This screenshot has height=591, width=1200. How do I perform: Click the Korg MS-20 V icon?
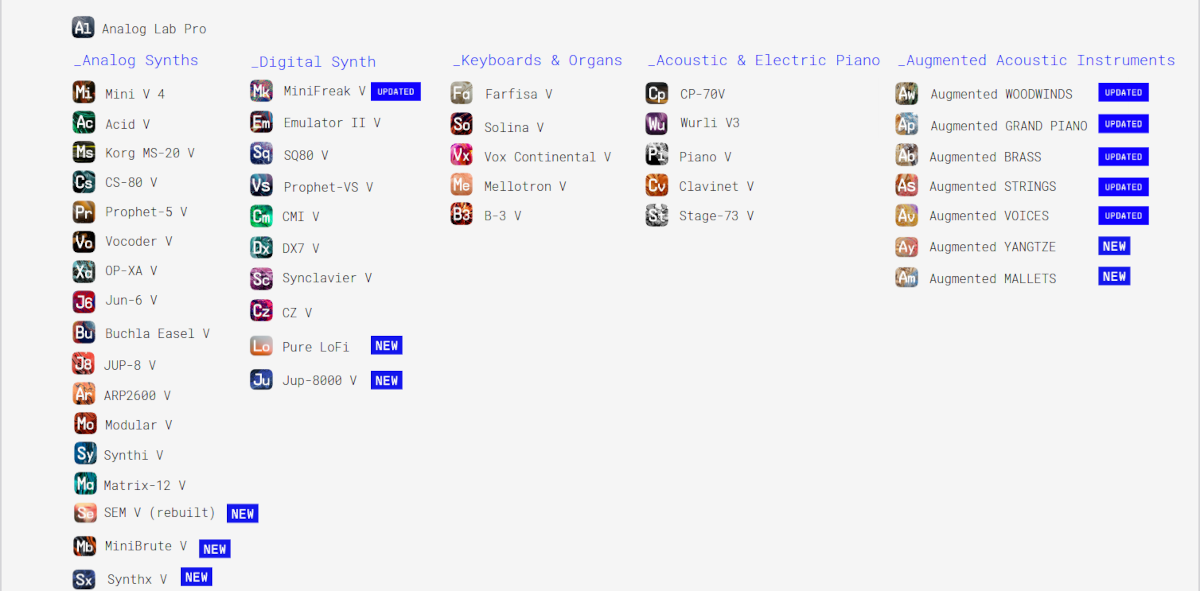point(84,152)
